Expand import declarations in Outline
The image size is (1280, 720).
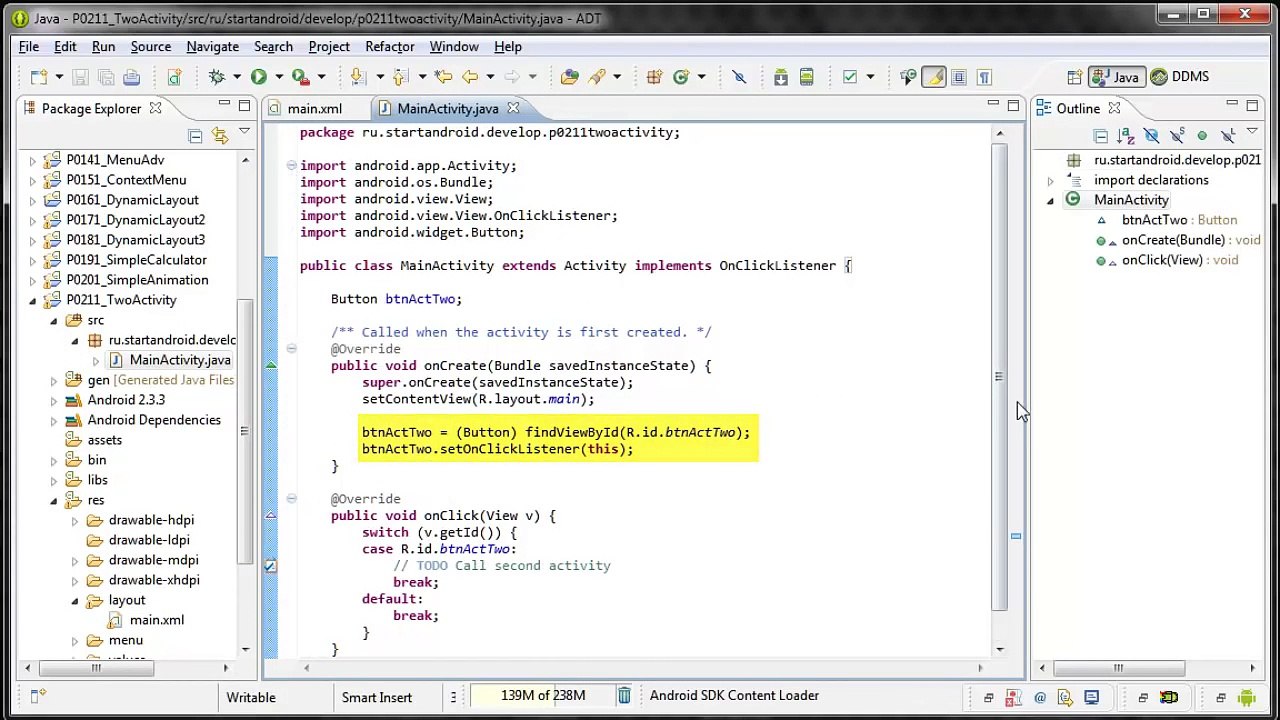click(x=1050, y=181)
